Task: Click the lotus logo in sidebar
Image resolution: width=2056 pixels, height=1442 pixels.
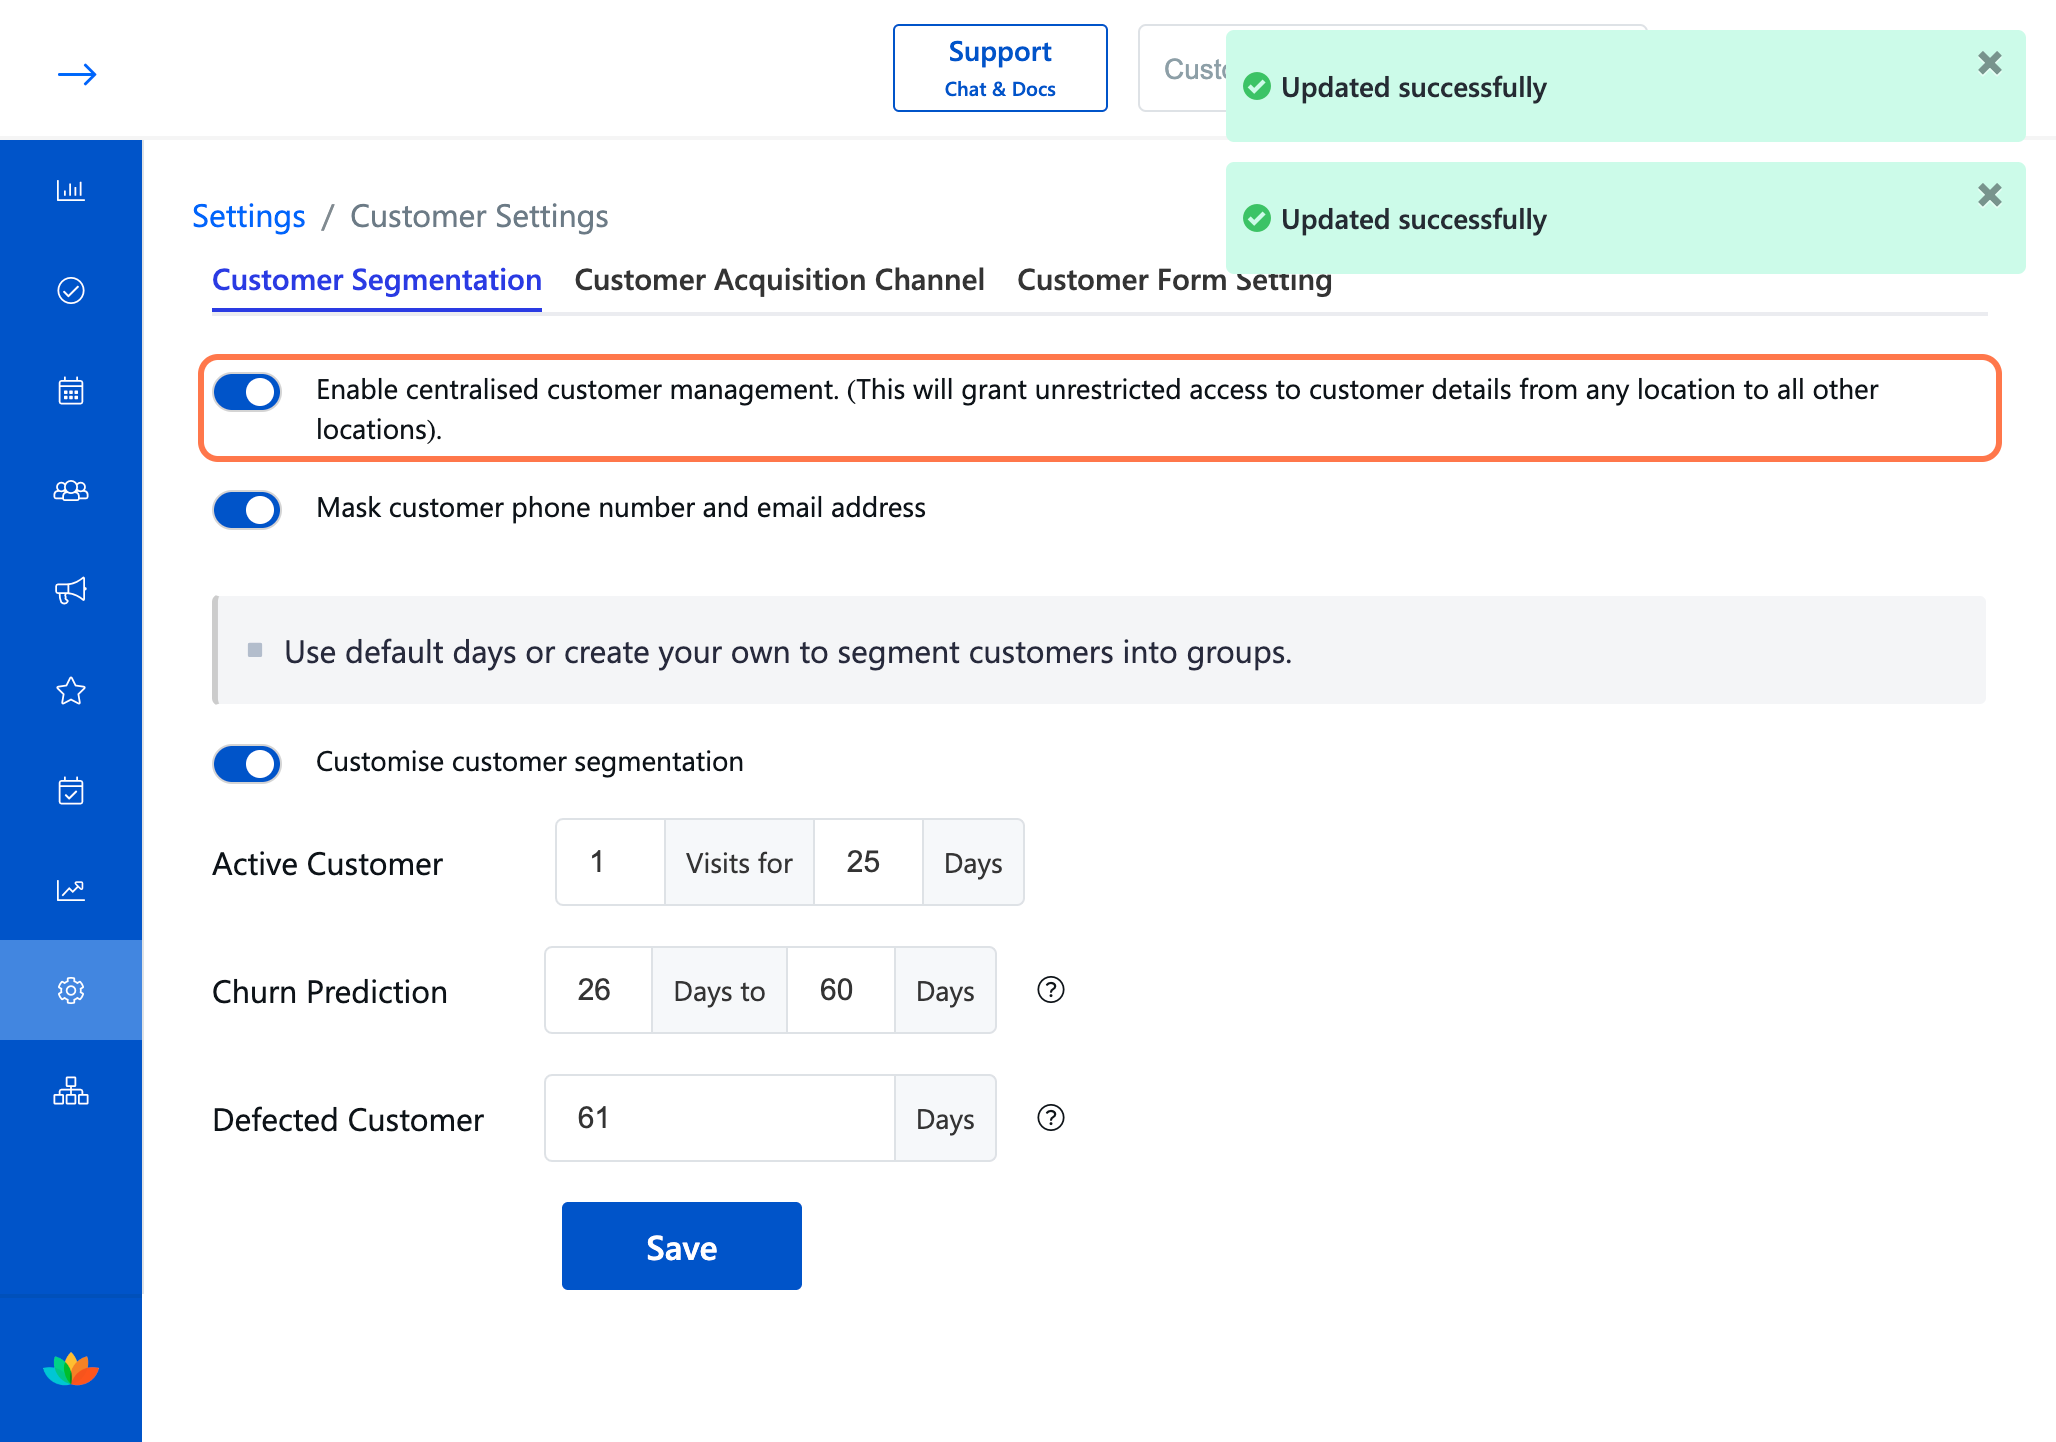Action: (71, 1369)
